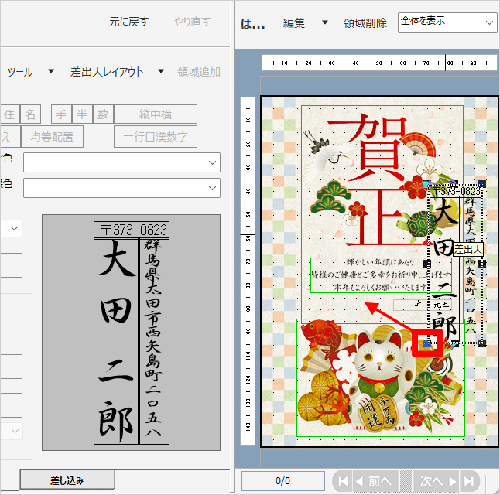Jump to the last record icon
The image size is (500, 495).
click(469, 481)
